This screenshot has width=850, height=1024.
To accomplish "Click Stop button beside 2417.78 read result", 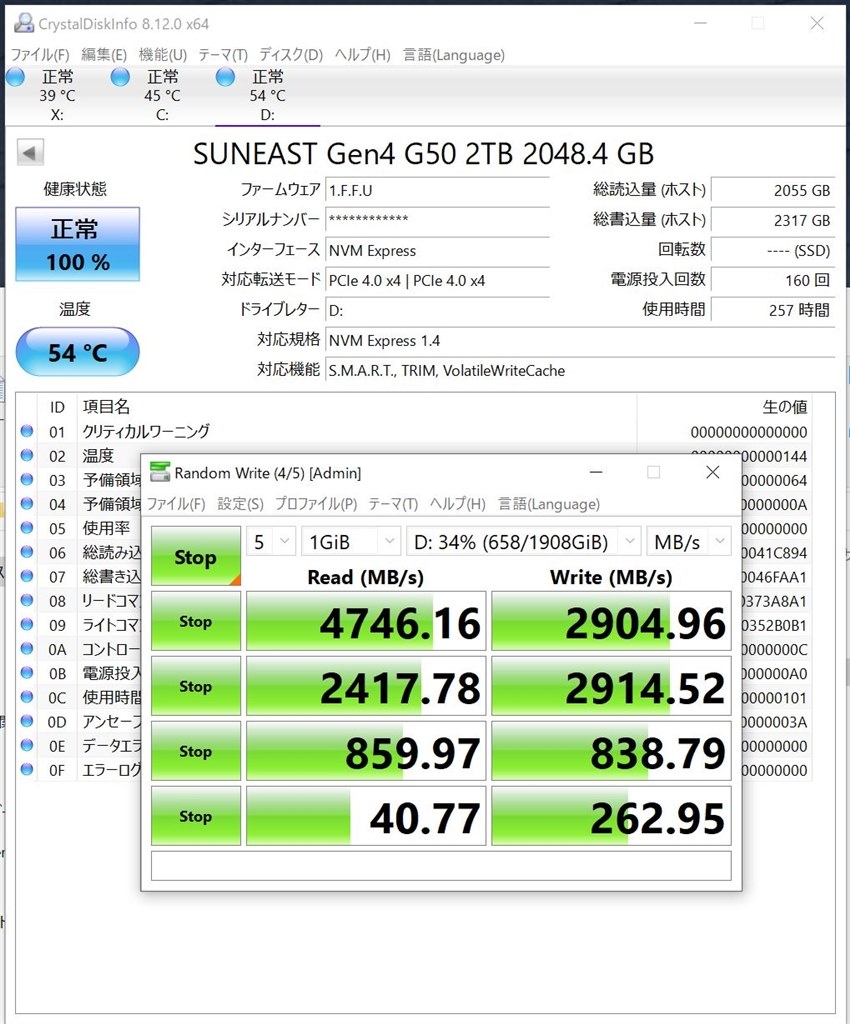I will [x=196, y=686].
